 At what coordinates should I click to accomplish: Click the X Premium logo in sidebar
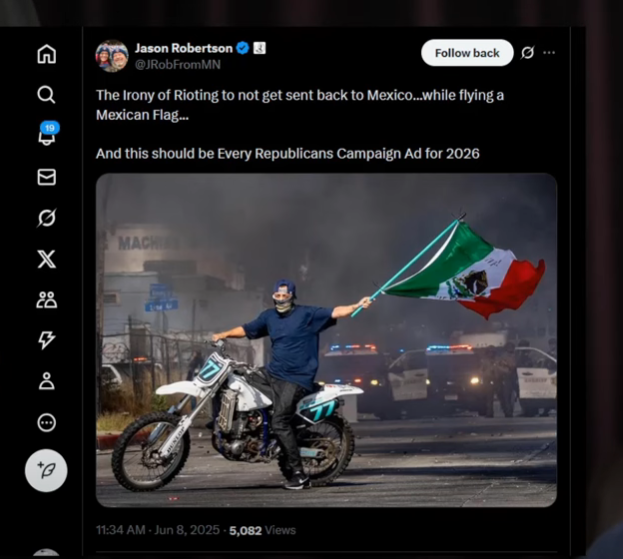click(x=46, y=259)
